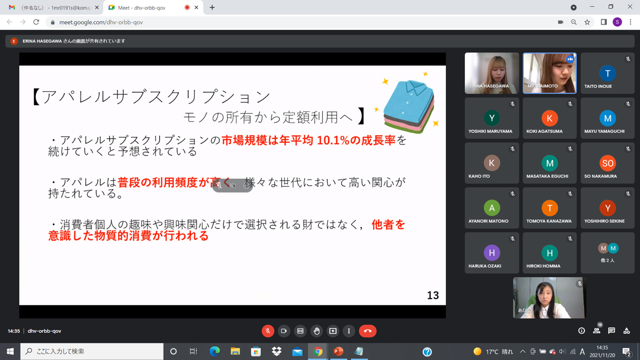Turn on captions in the call bar

[300, 331]
